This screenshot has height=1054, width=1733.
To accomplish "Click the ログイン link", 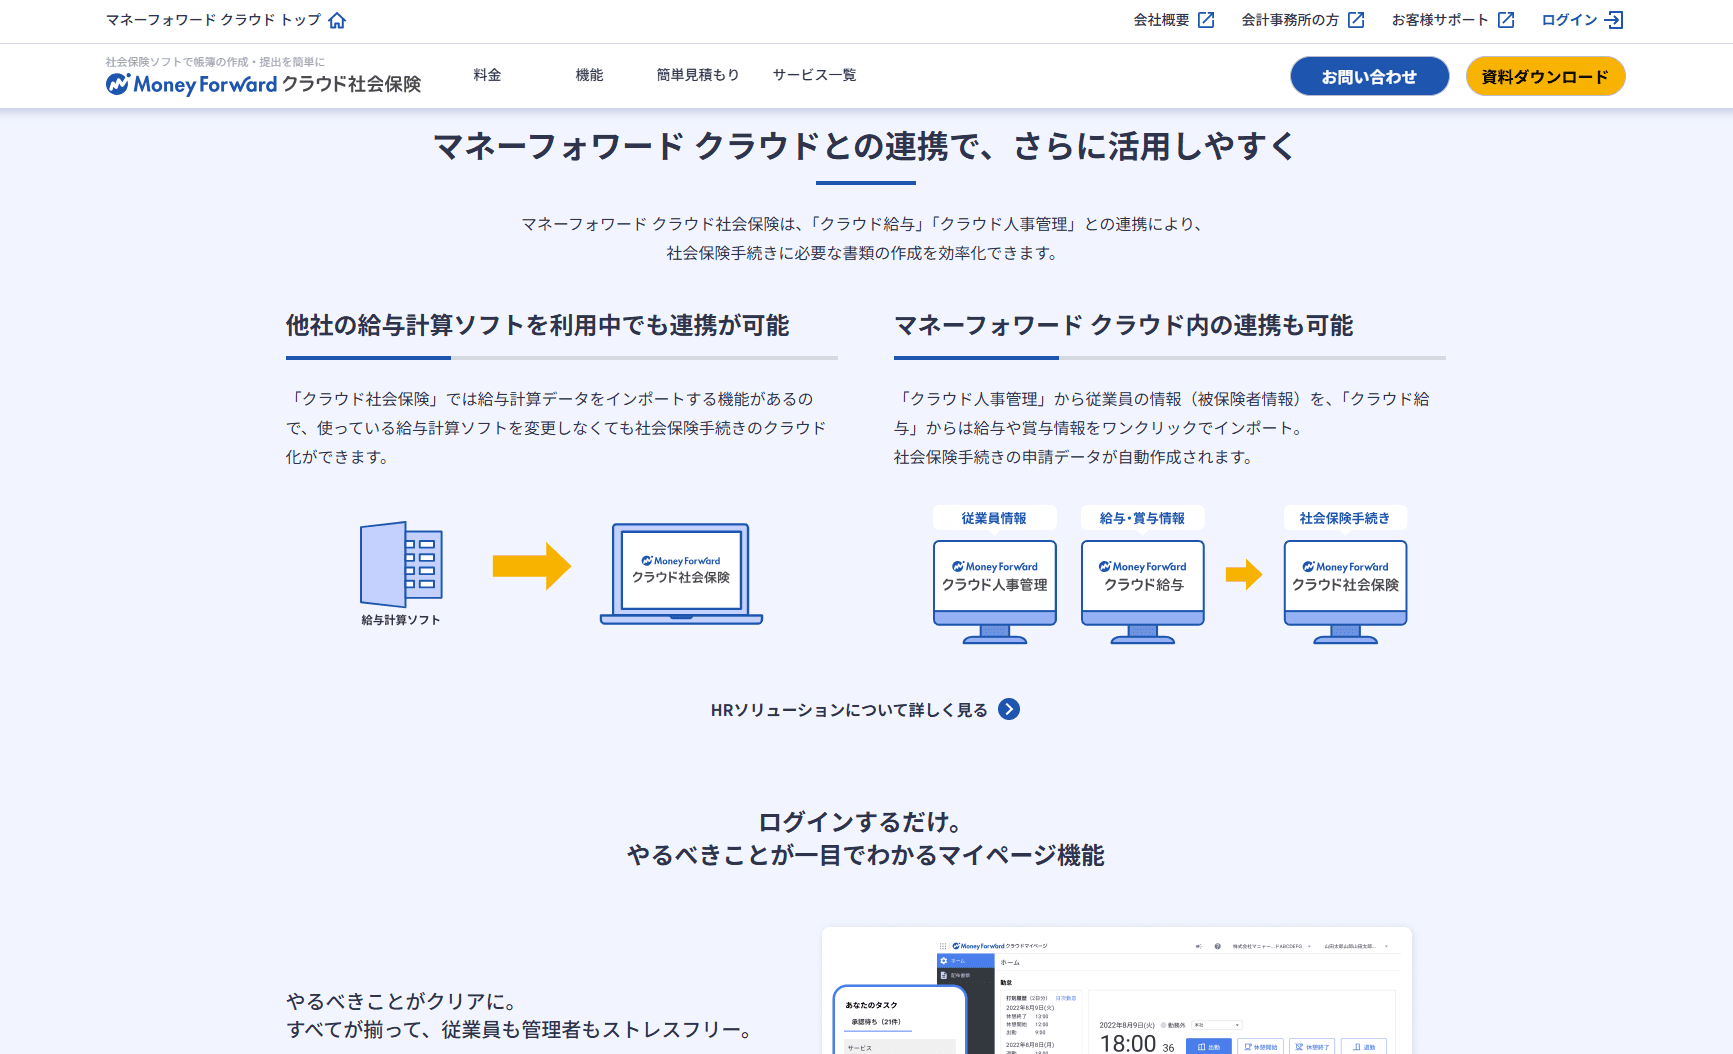I will [x=1582, y=20].
